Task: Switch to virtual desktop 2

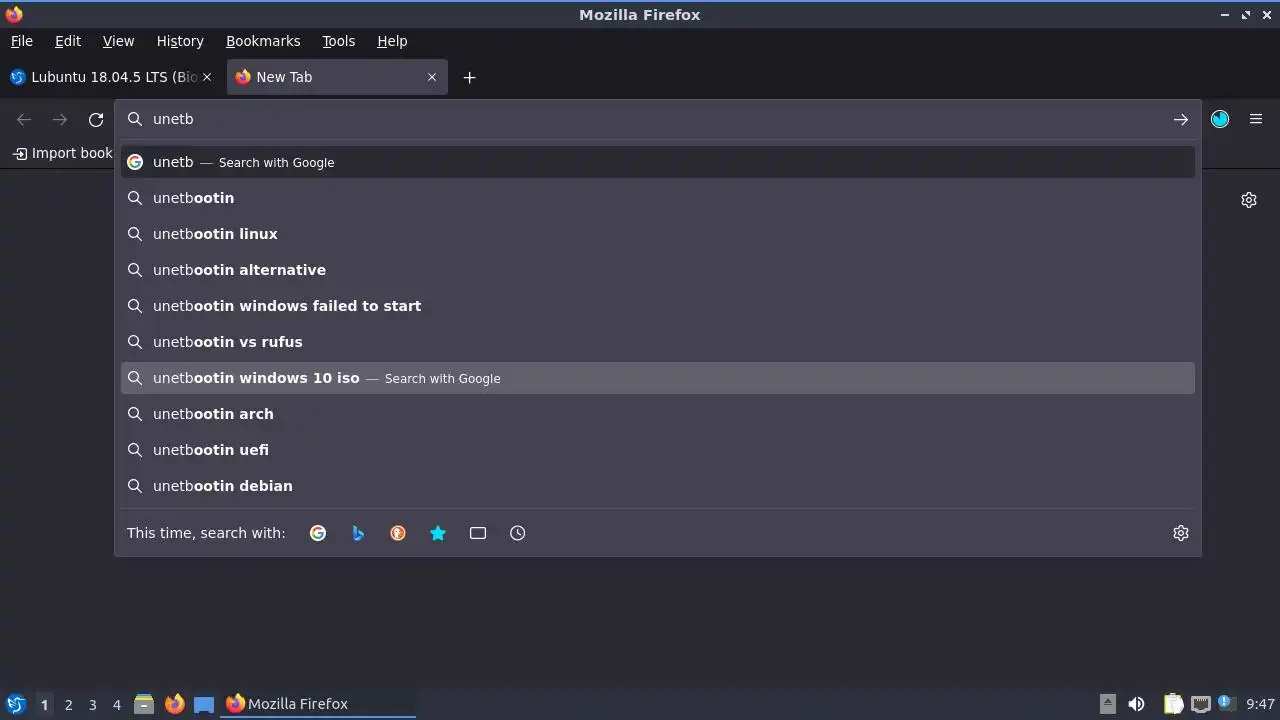Action: (x=68, y=704)
